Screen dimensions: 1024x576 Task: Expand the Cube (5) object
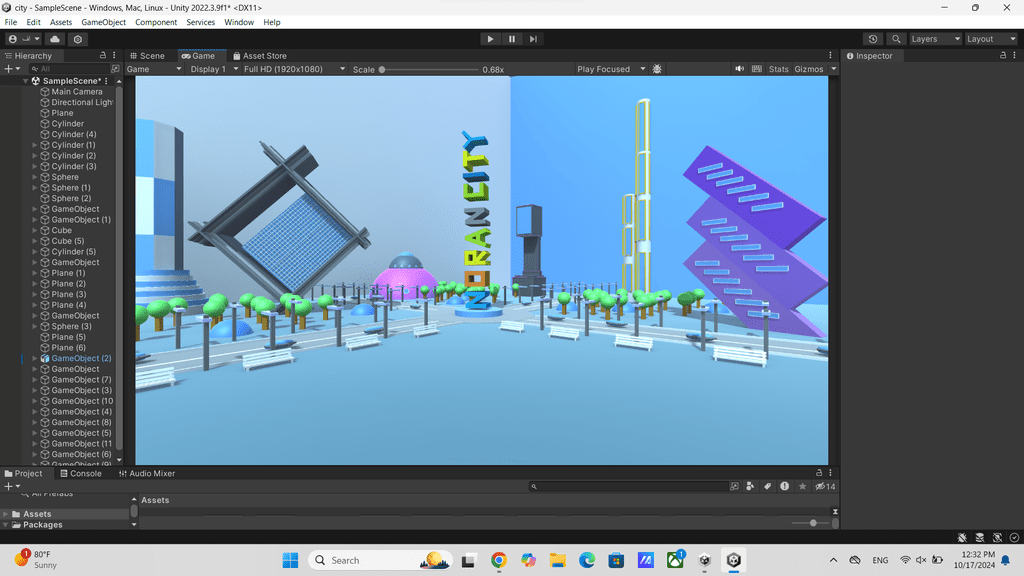point(35,241)
